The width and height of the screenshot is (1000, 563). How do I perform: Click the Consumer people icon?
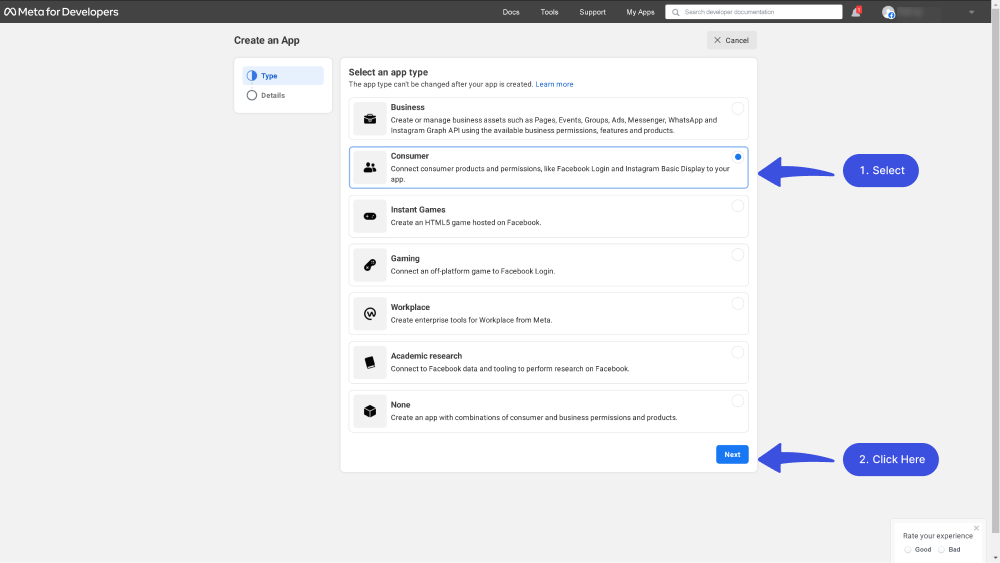coord(370,168)
